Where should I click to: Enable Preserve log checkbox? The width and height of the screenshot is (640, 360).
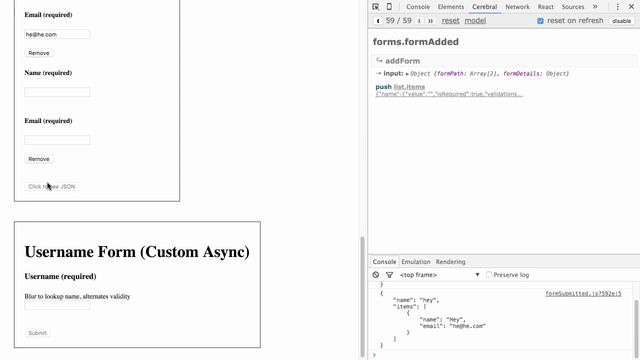489,275
